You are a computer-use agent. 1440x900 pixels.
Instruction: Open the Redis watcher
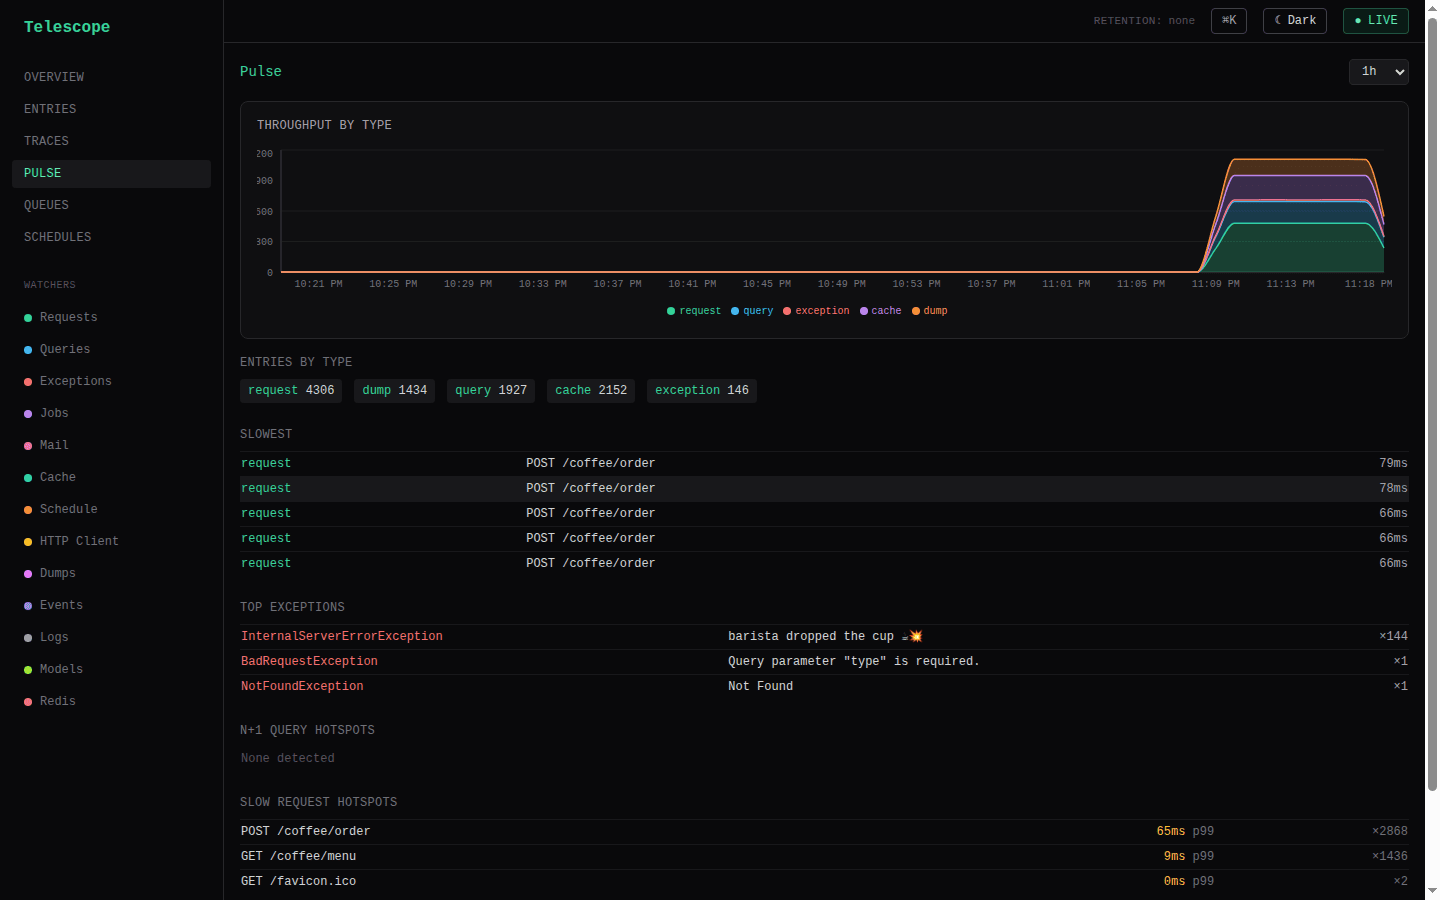point(111,701)
